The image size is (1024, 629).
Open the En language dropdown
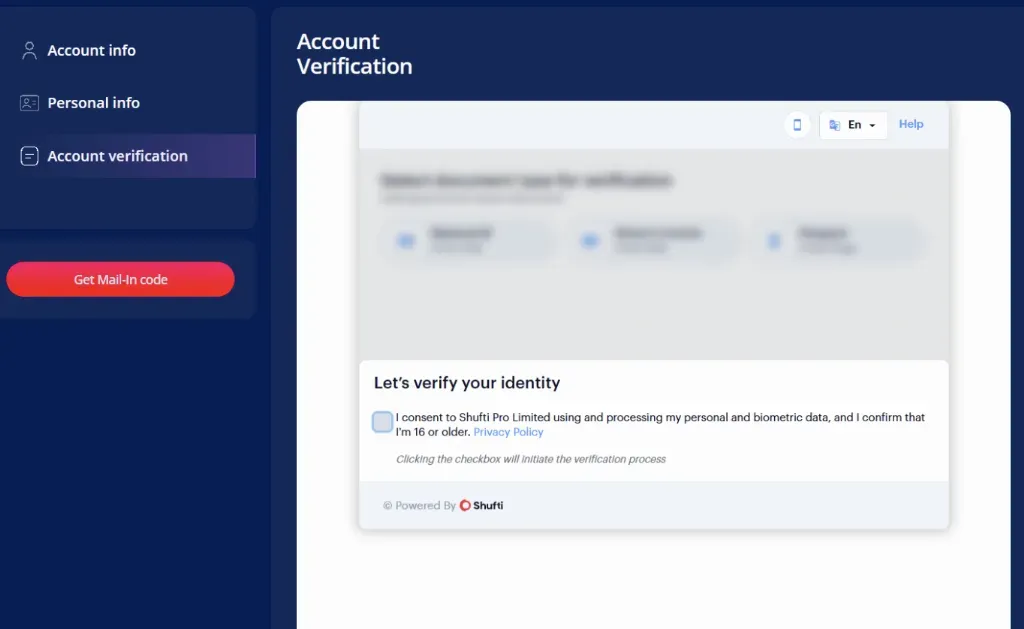[x=853, y=124]
